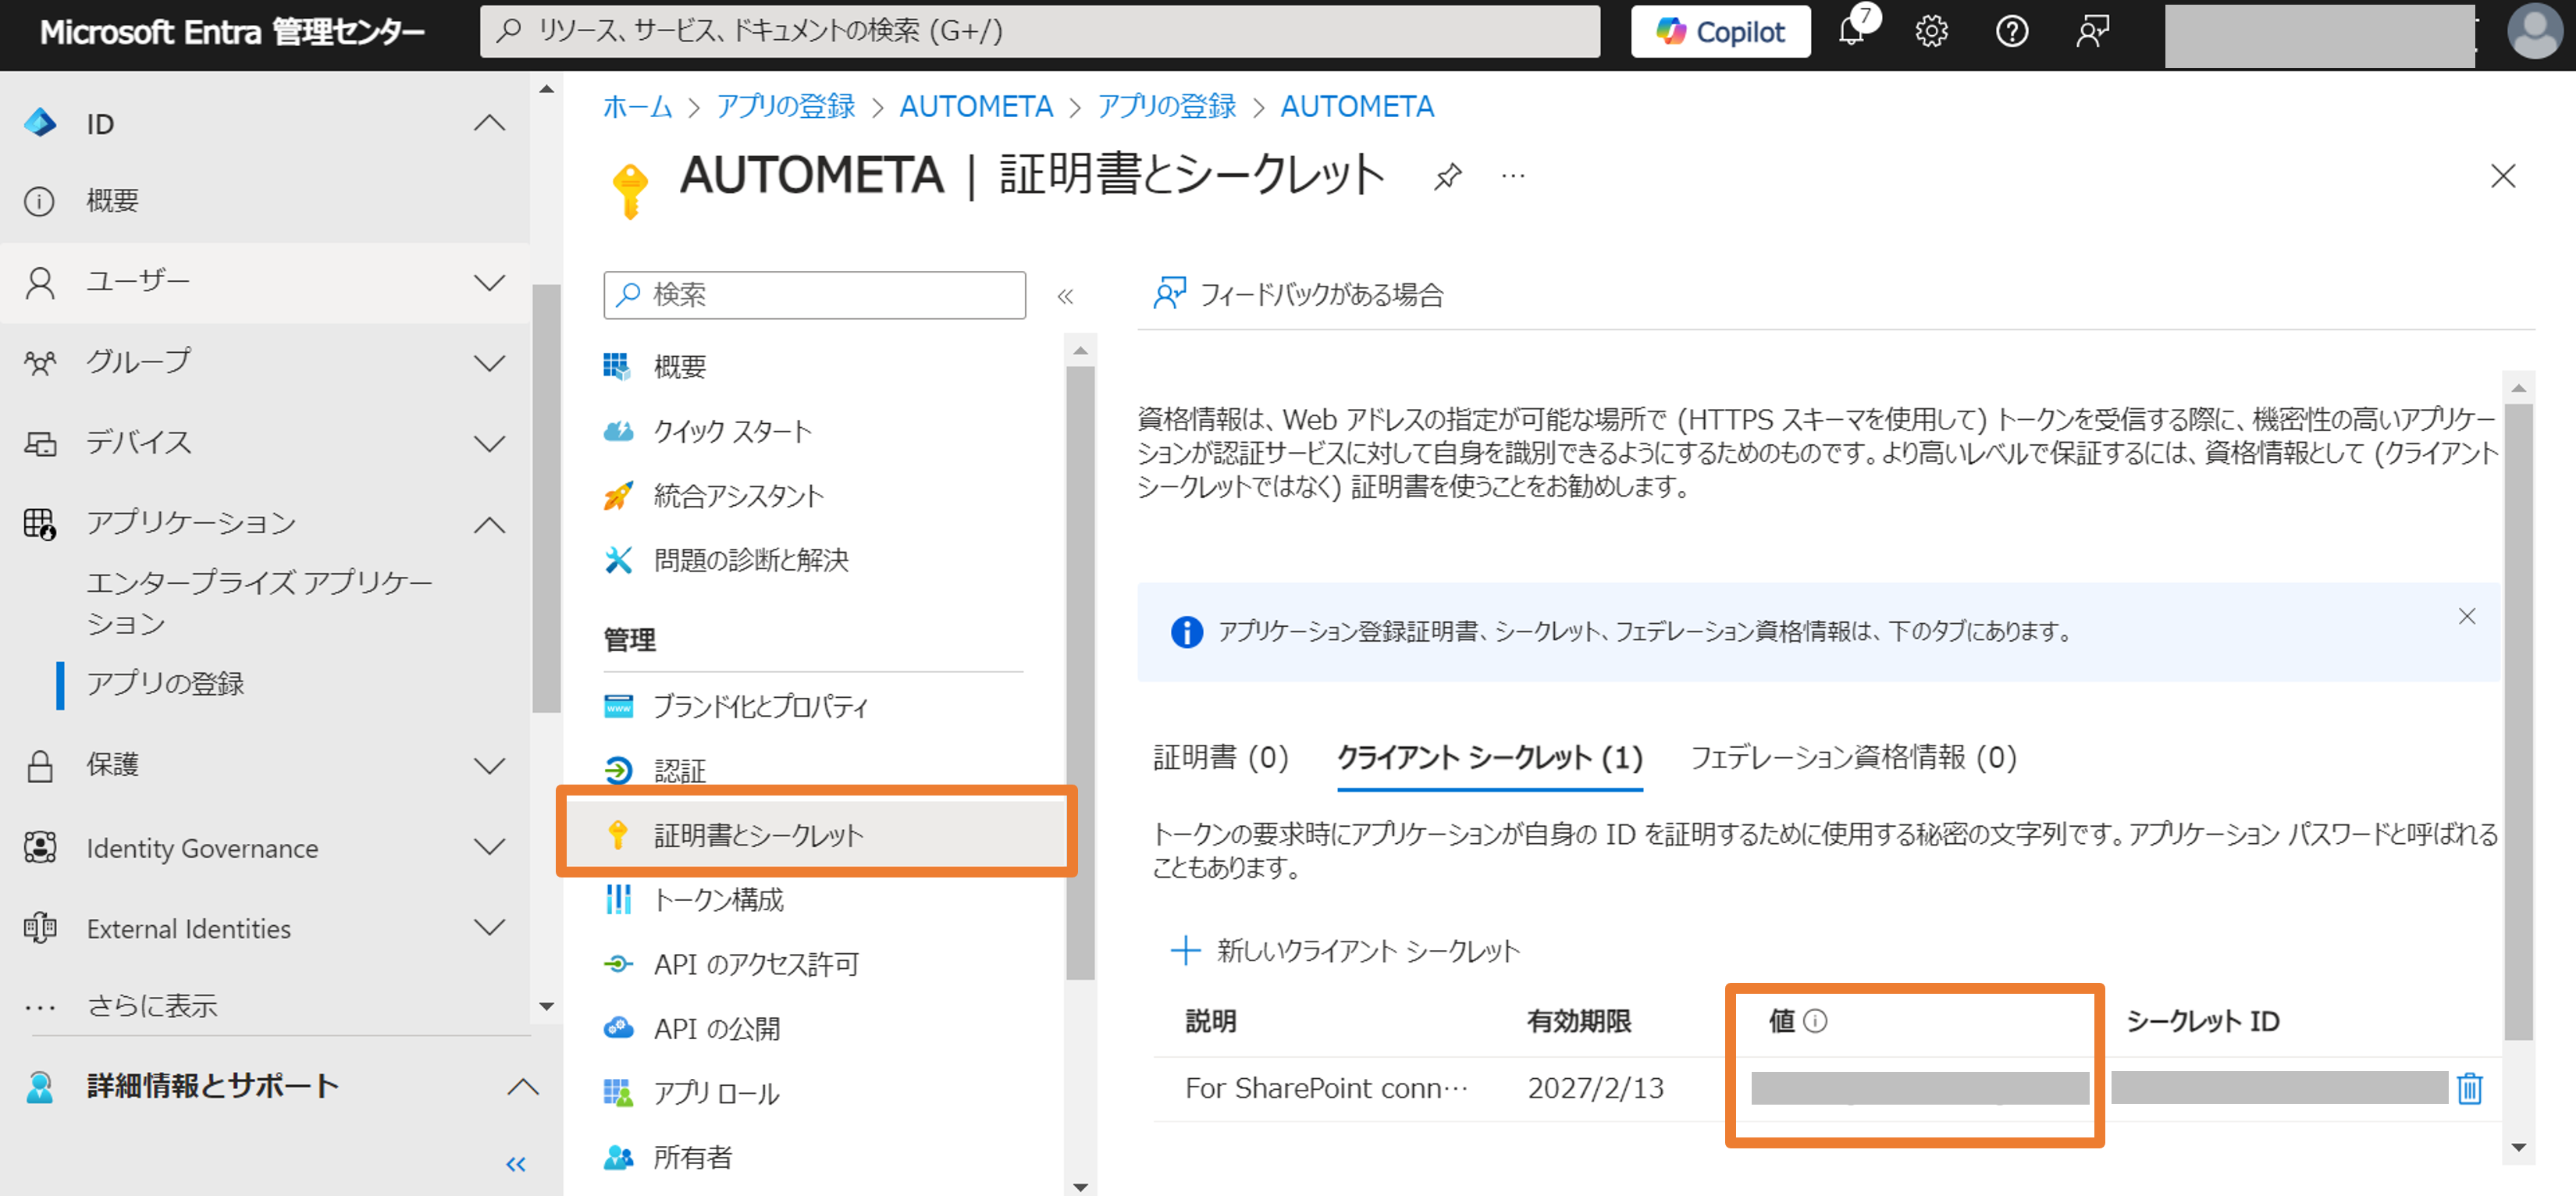2576x1196 pixels.
Task: Delete the For SharePoint secret via trash icon
Action: [2469, 1088]
